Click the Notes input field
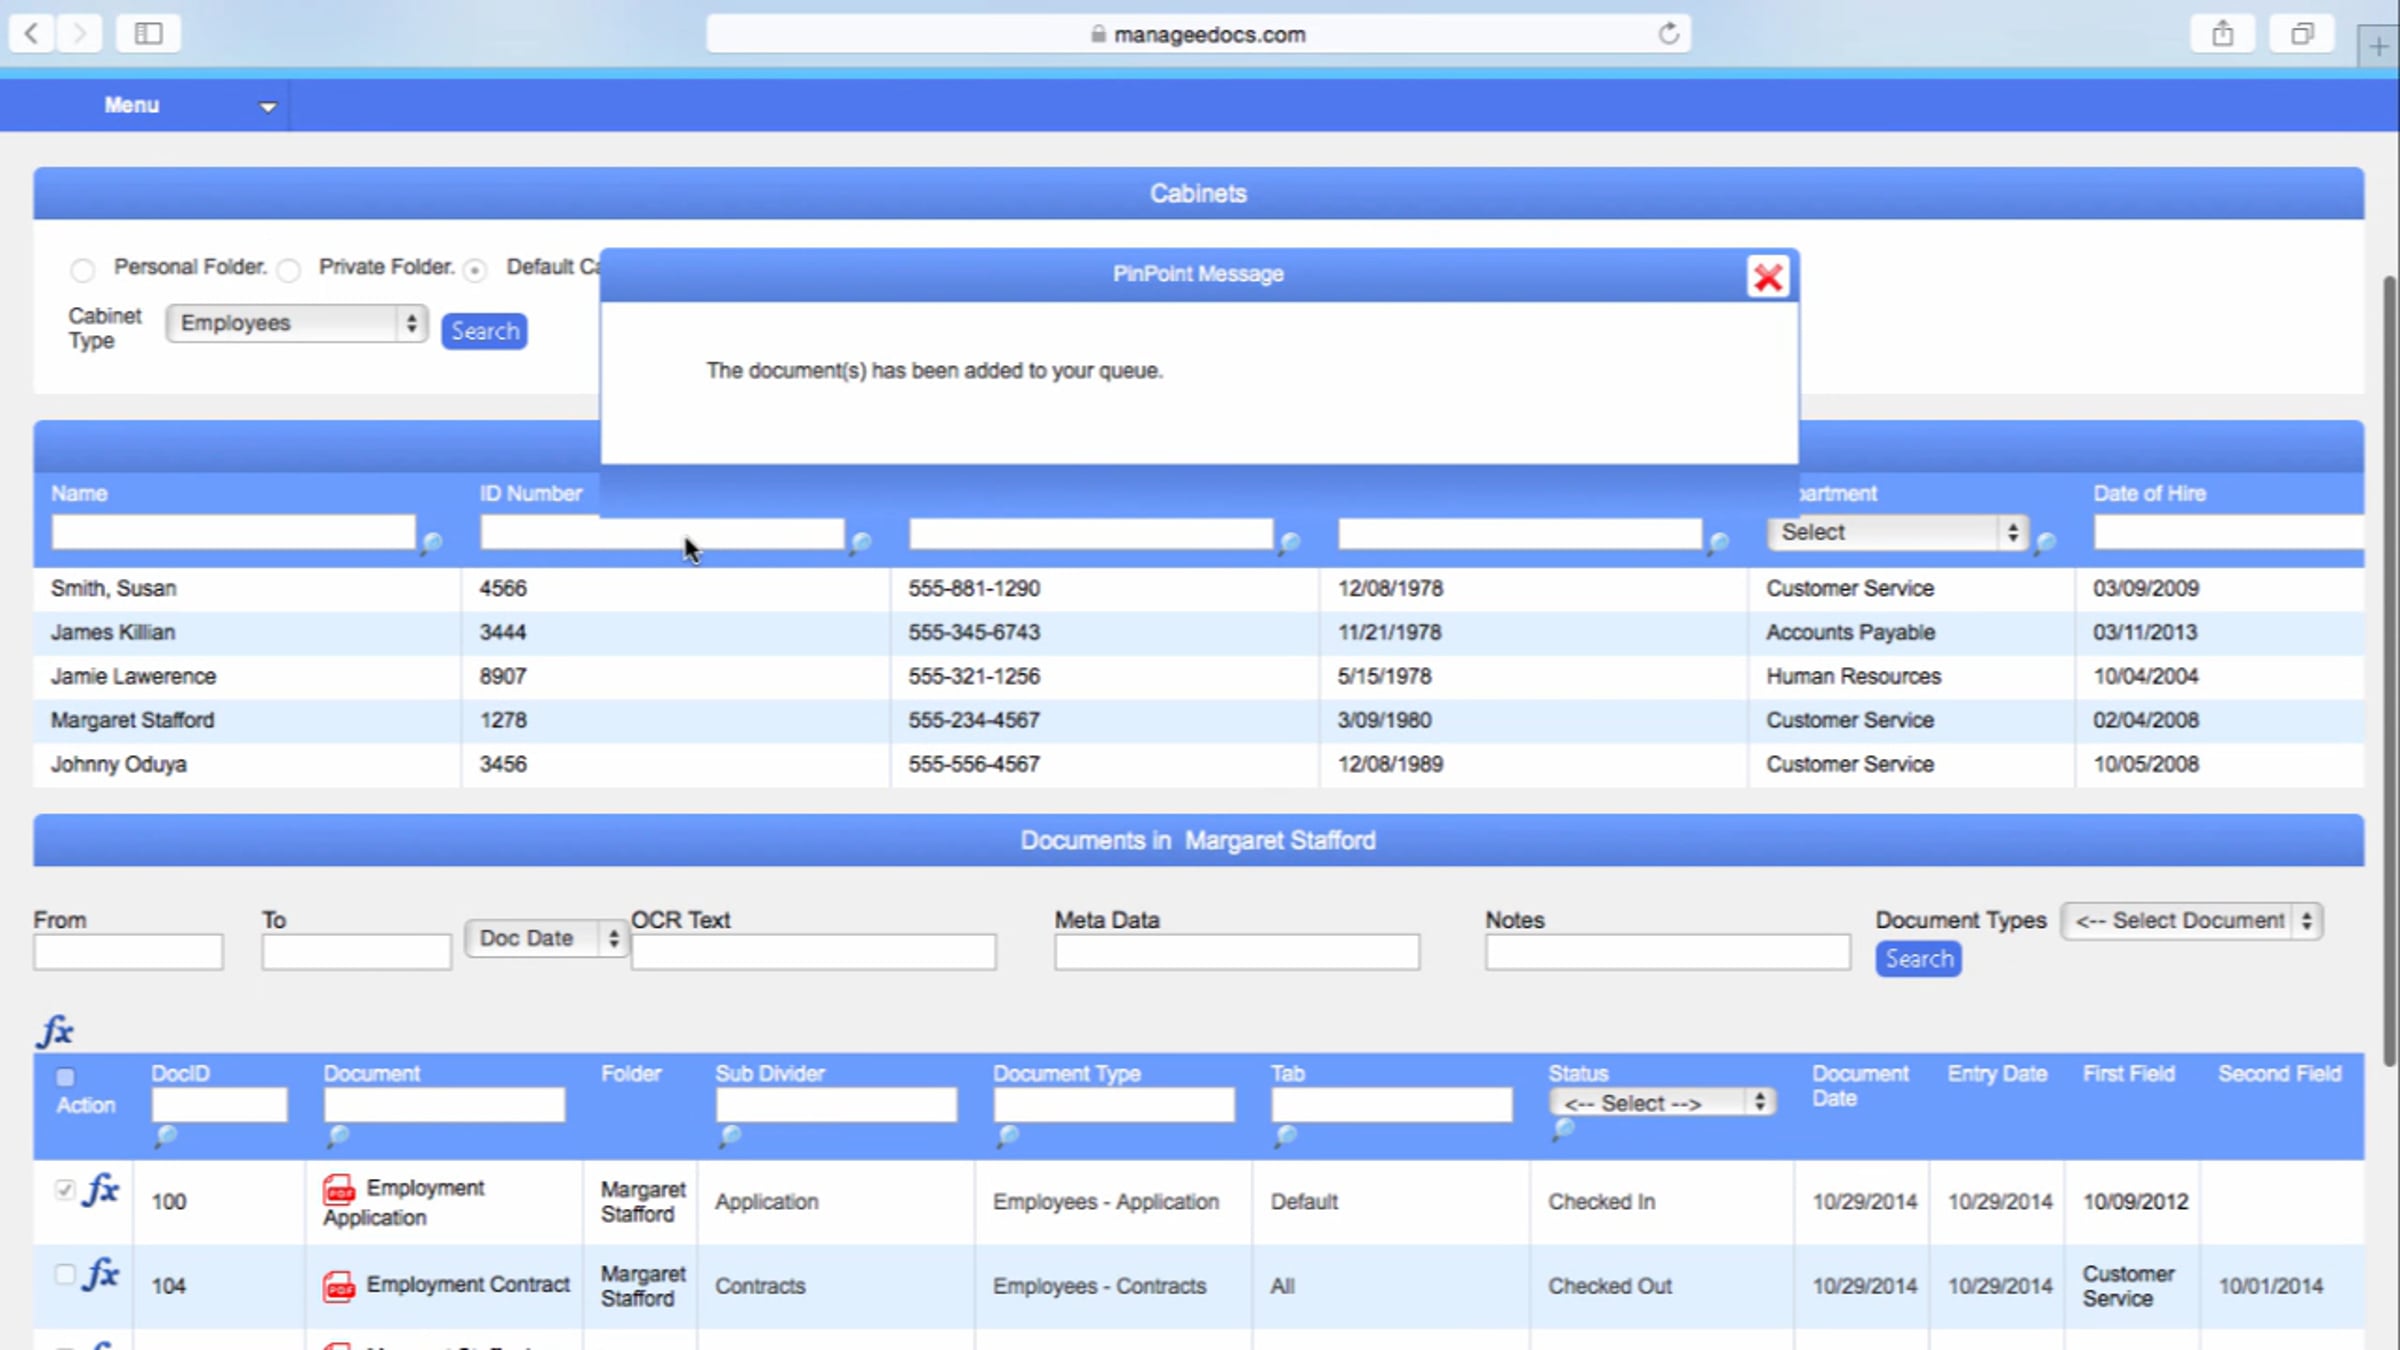This screenshot has height=1350, width=2400. 1668,952
